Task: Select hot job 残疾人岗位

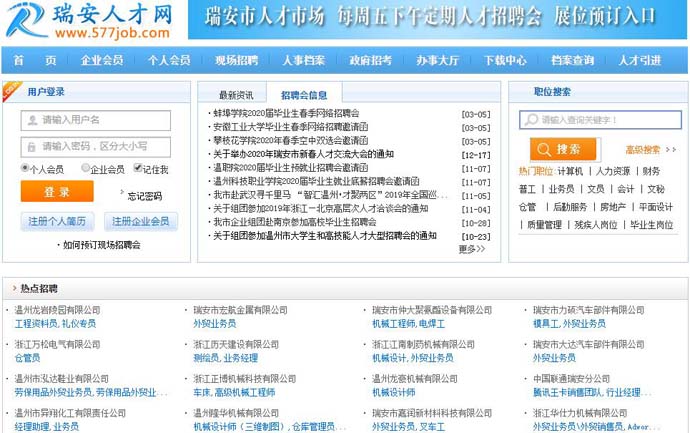Action: (596, 225)
